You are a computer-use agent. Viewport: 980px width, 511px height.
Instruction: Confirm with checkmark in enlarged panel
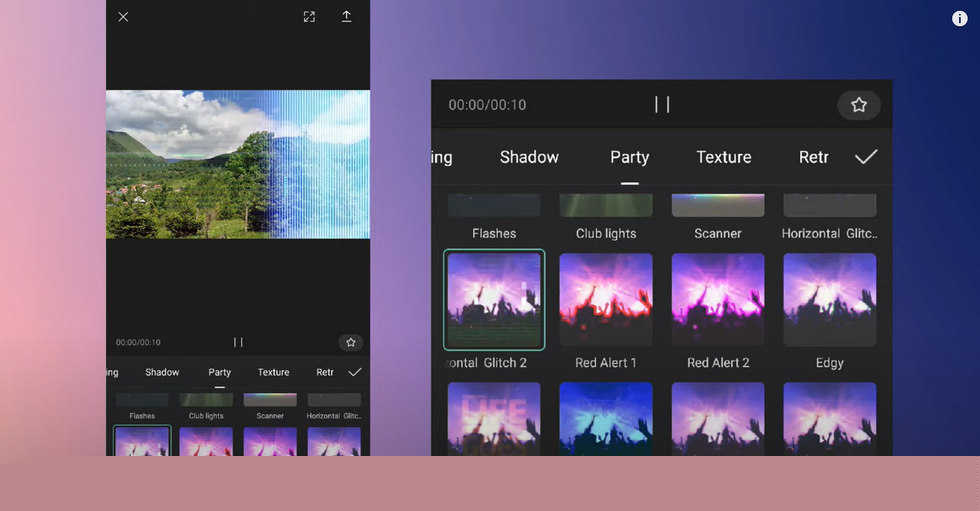866,157
